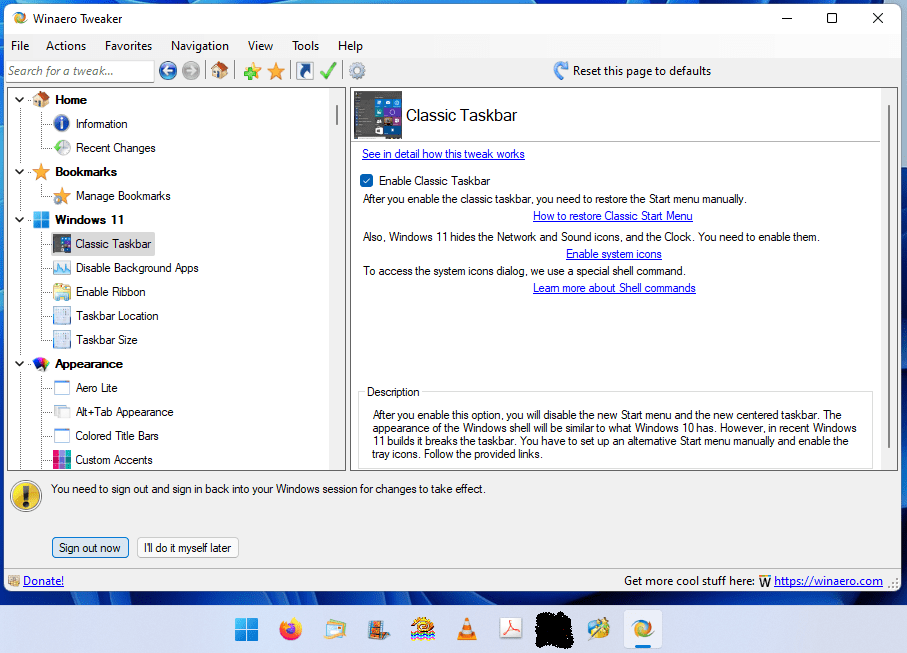Screen dimensions: 907x653
Task: Open the Tools menu
Action: (x=305, y=46)
